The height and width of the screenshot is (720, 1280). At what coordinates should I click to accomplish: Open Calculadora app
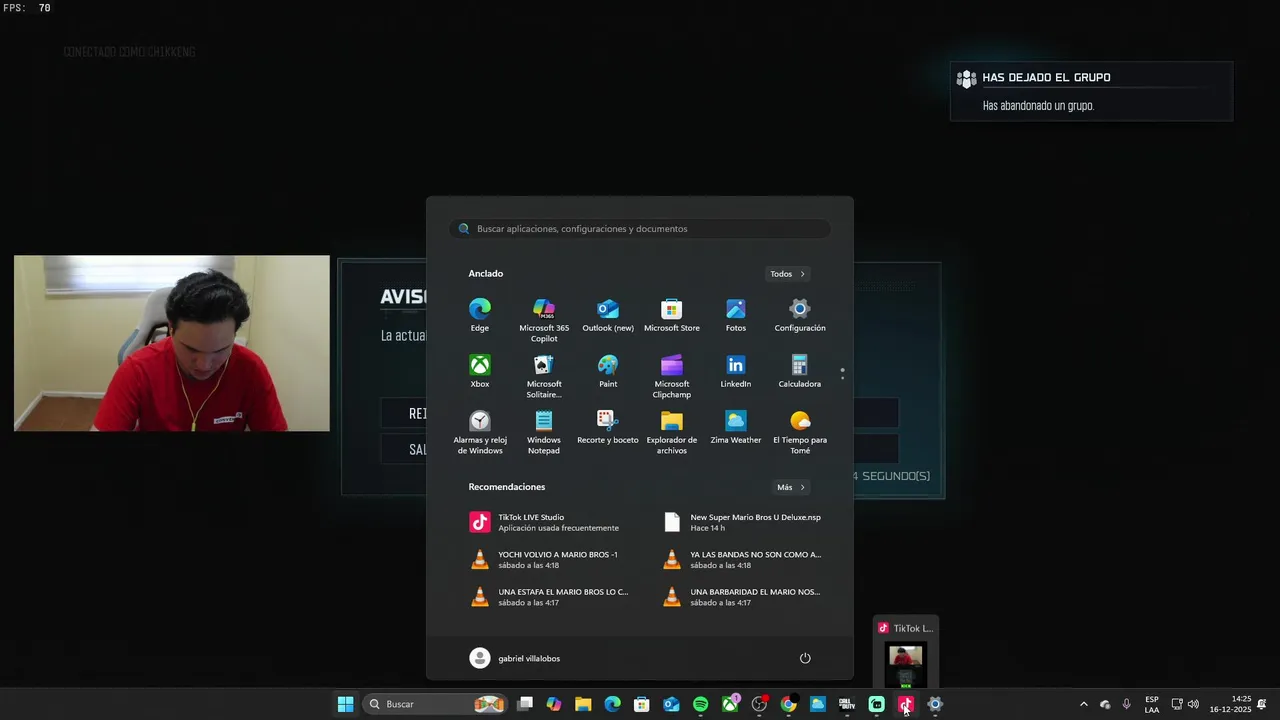[800, 371]
